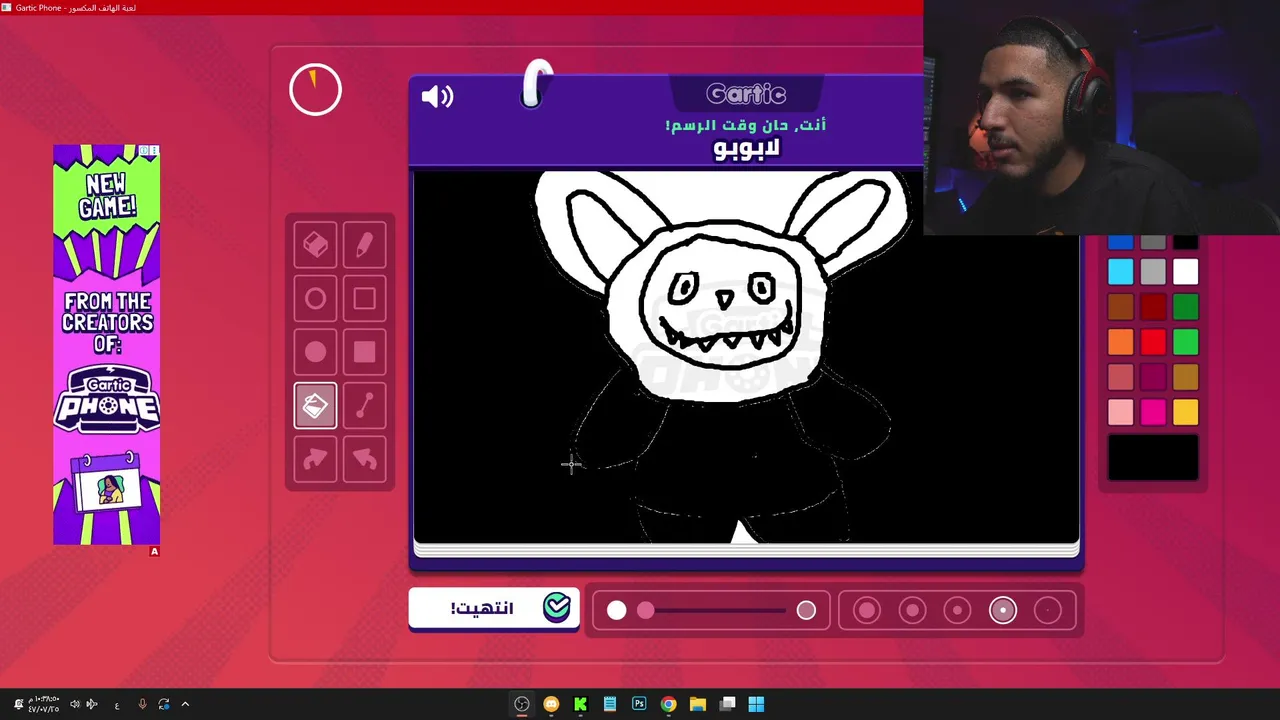This screenshot has width=1280, height=720.
Task: Mute game sound with speaker icon
Action: (437, 96)
